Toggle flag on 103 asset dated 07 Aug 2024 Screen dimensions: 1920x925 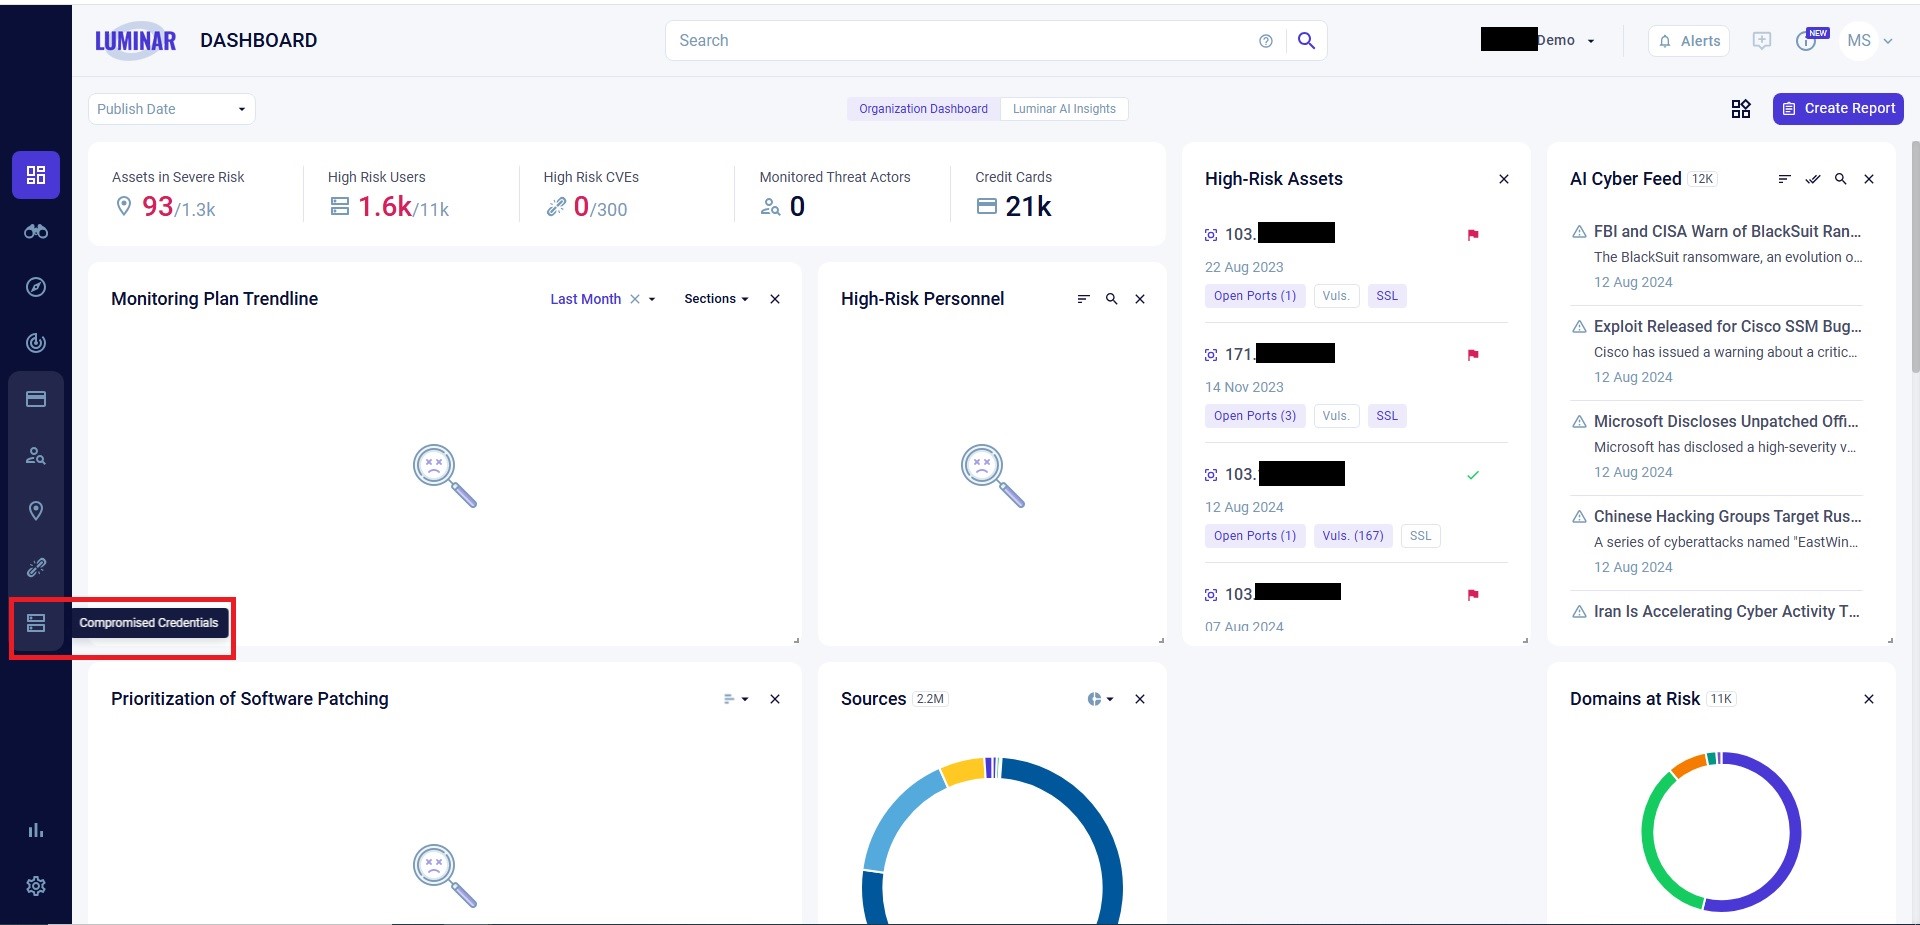(1473, 595)
